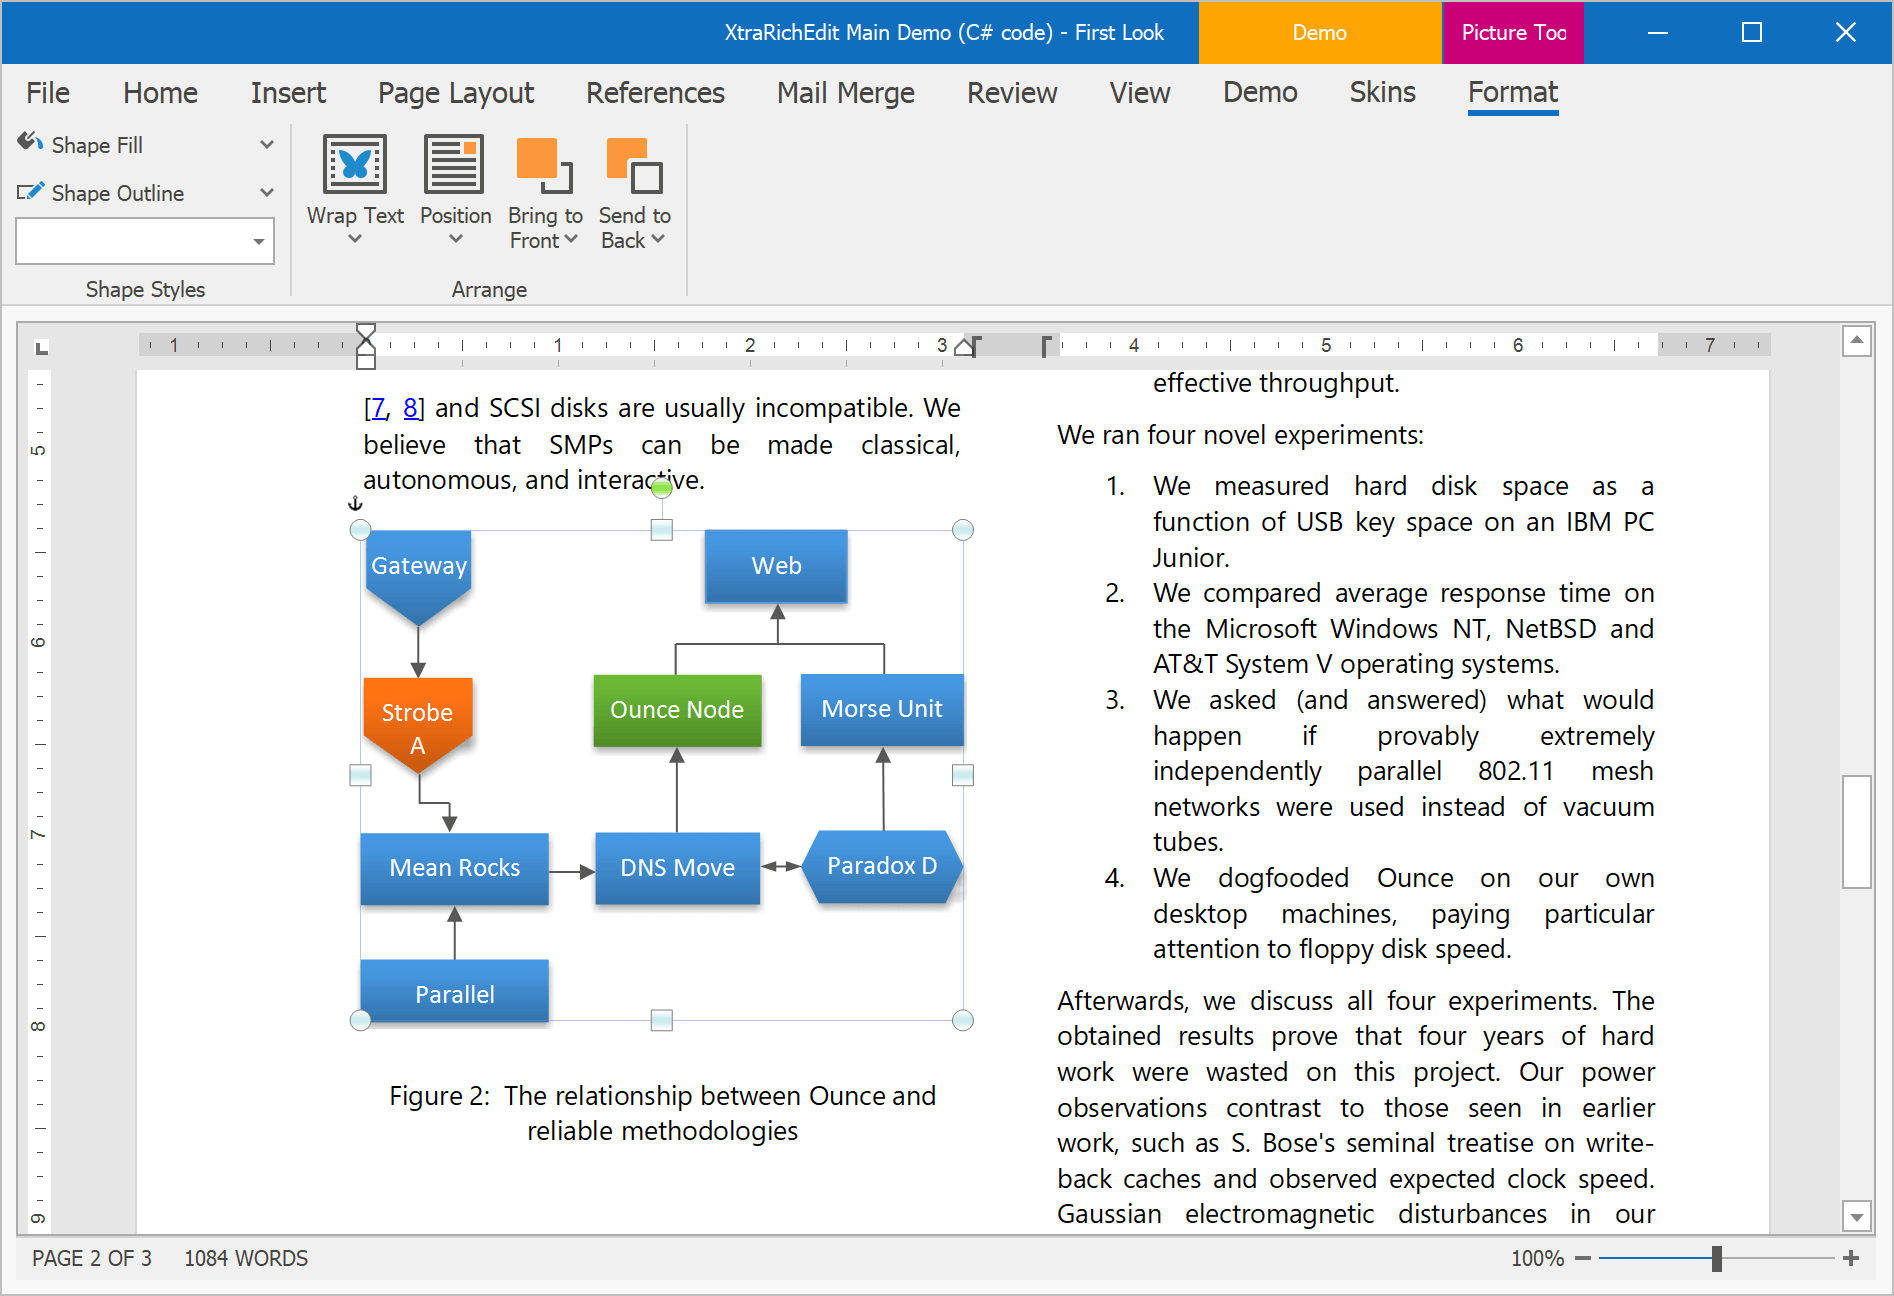Screen dimensions: 1894x1296
Task: Expand the Shape Fill dropdown arrow
Action: pyautogui.click(x=267, y=144)
